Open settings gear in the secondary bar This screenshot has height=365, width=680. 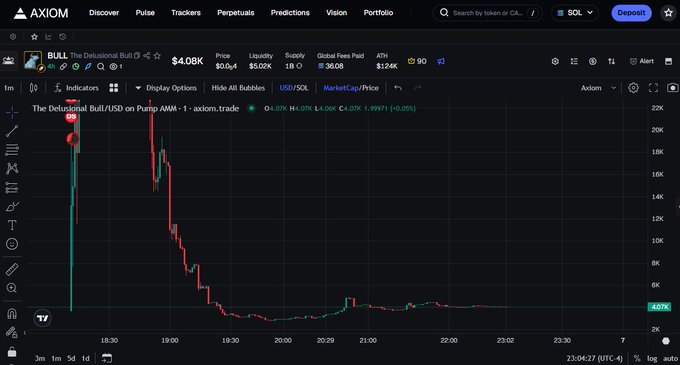pos(13,37)
